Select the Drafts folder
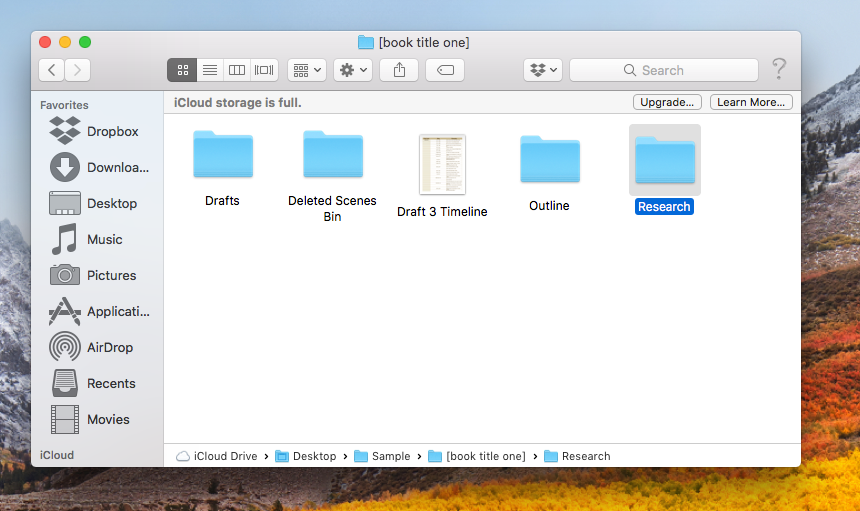The width and height of the screenshot is (860, 511). (223, 155)
